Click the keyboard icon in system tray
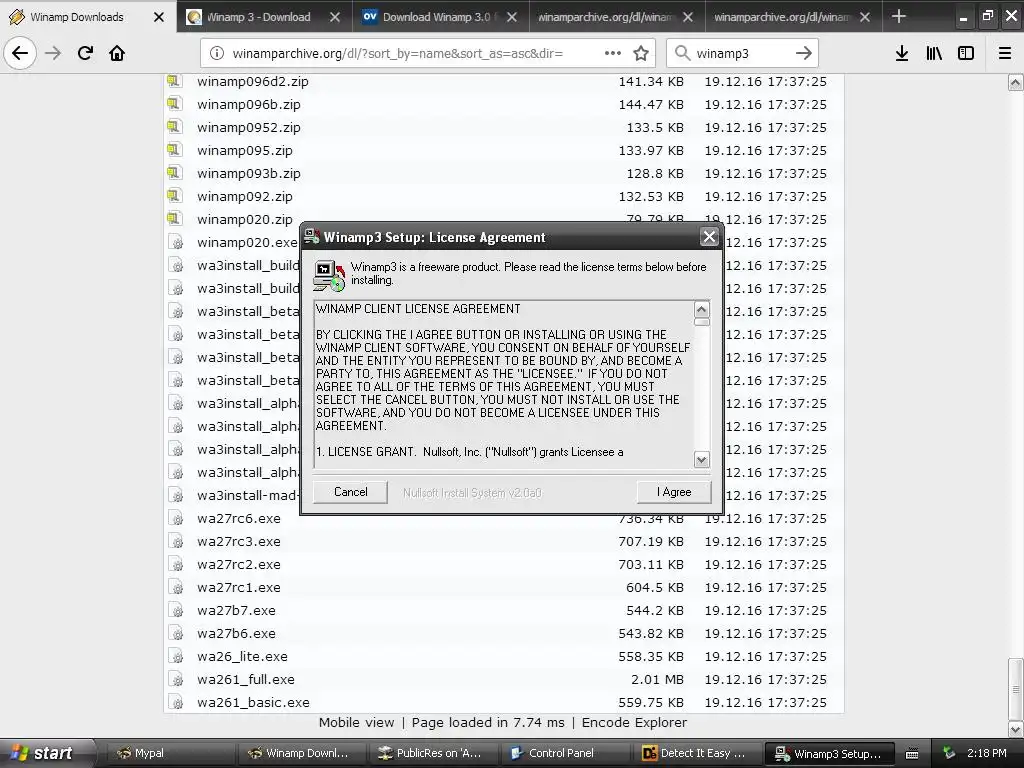This screenshot has width=1024, height=768. pos(912,754)
